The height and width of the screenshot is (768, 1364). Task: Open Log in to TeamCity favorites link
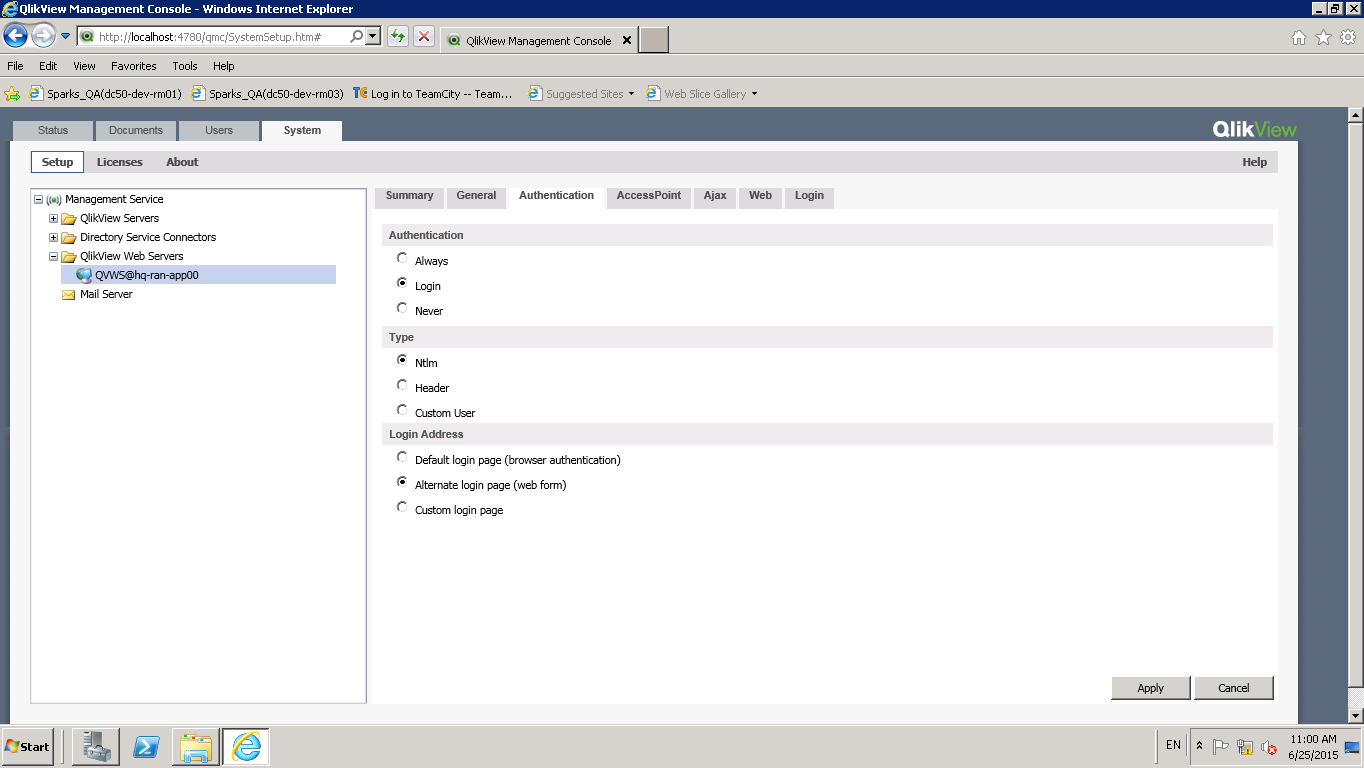pos(433,94)
